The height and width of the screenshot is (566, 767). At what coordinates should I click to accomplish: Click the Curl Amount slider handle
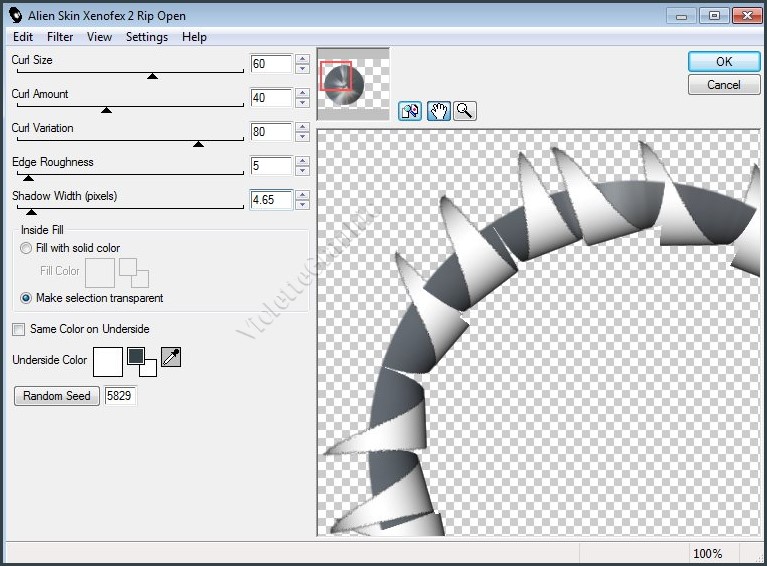(x=106, y=110)
